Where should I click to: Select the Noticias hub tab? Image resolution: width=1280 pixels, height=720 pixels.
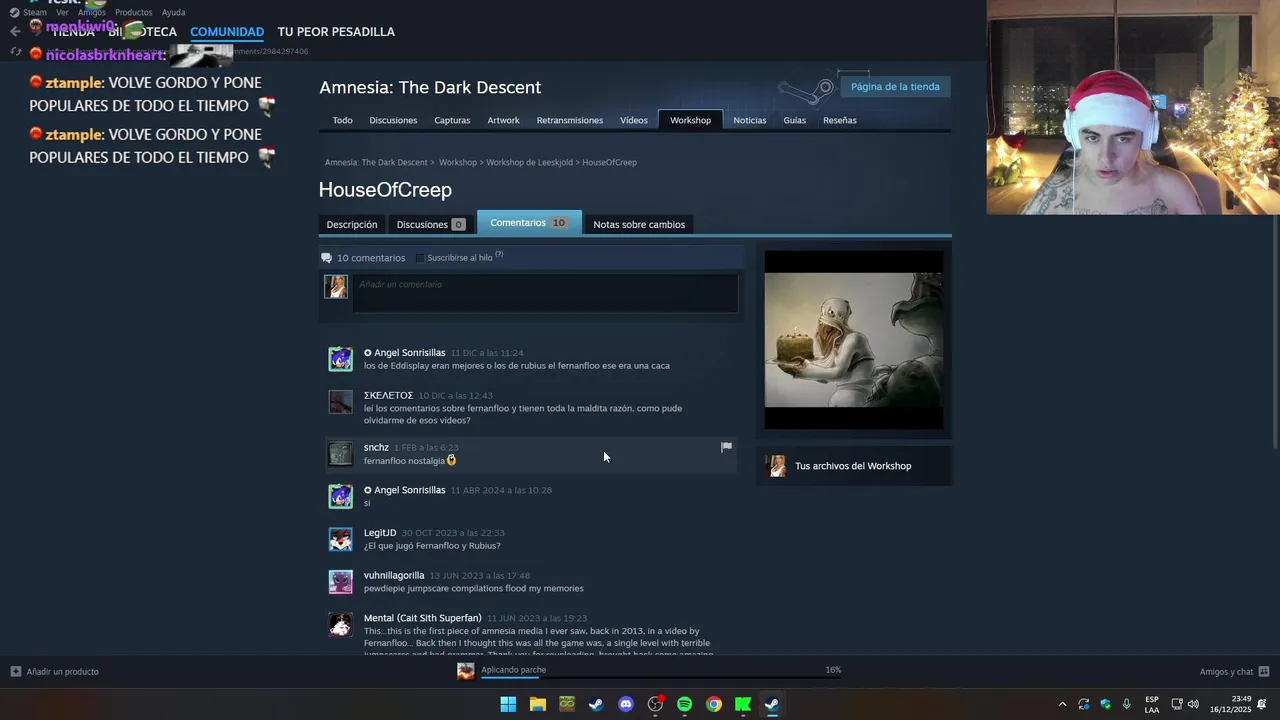click(x=750, y=120)
